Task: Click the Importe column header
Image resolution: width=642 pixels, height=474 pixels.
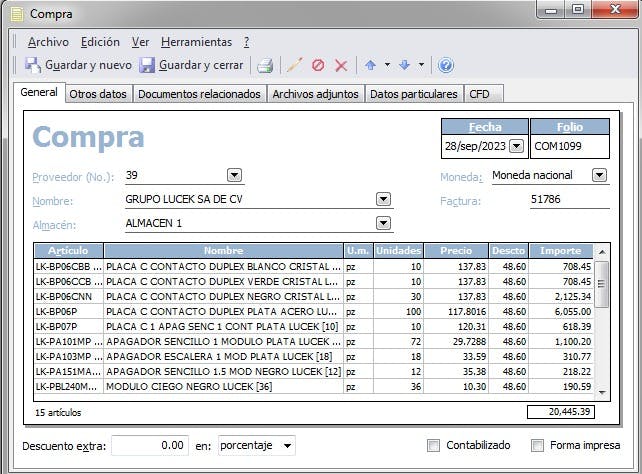Action: 561,251
